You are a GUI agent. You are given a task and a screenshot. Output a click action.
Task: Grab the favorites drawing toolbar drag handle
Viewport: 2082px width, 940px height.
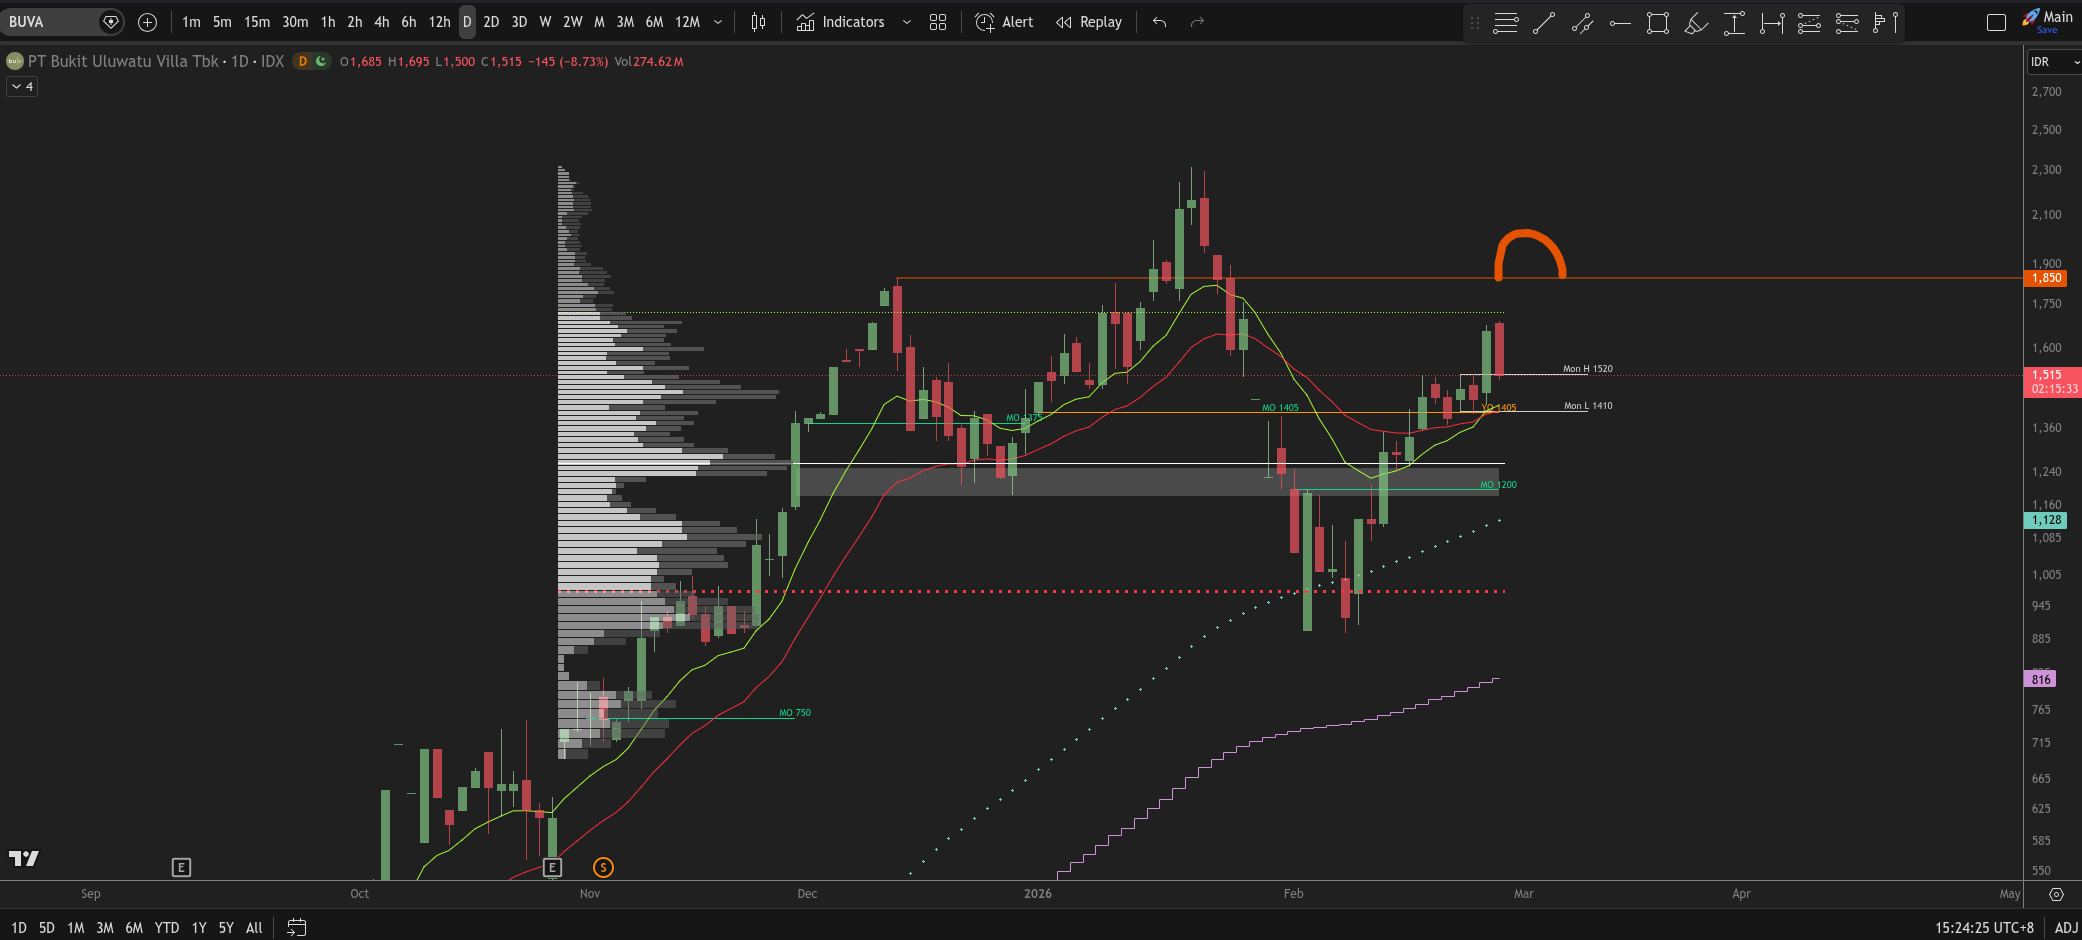pyautogui.click(x=1474, y=23)
